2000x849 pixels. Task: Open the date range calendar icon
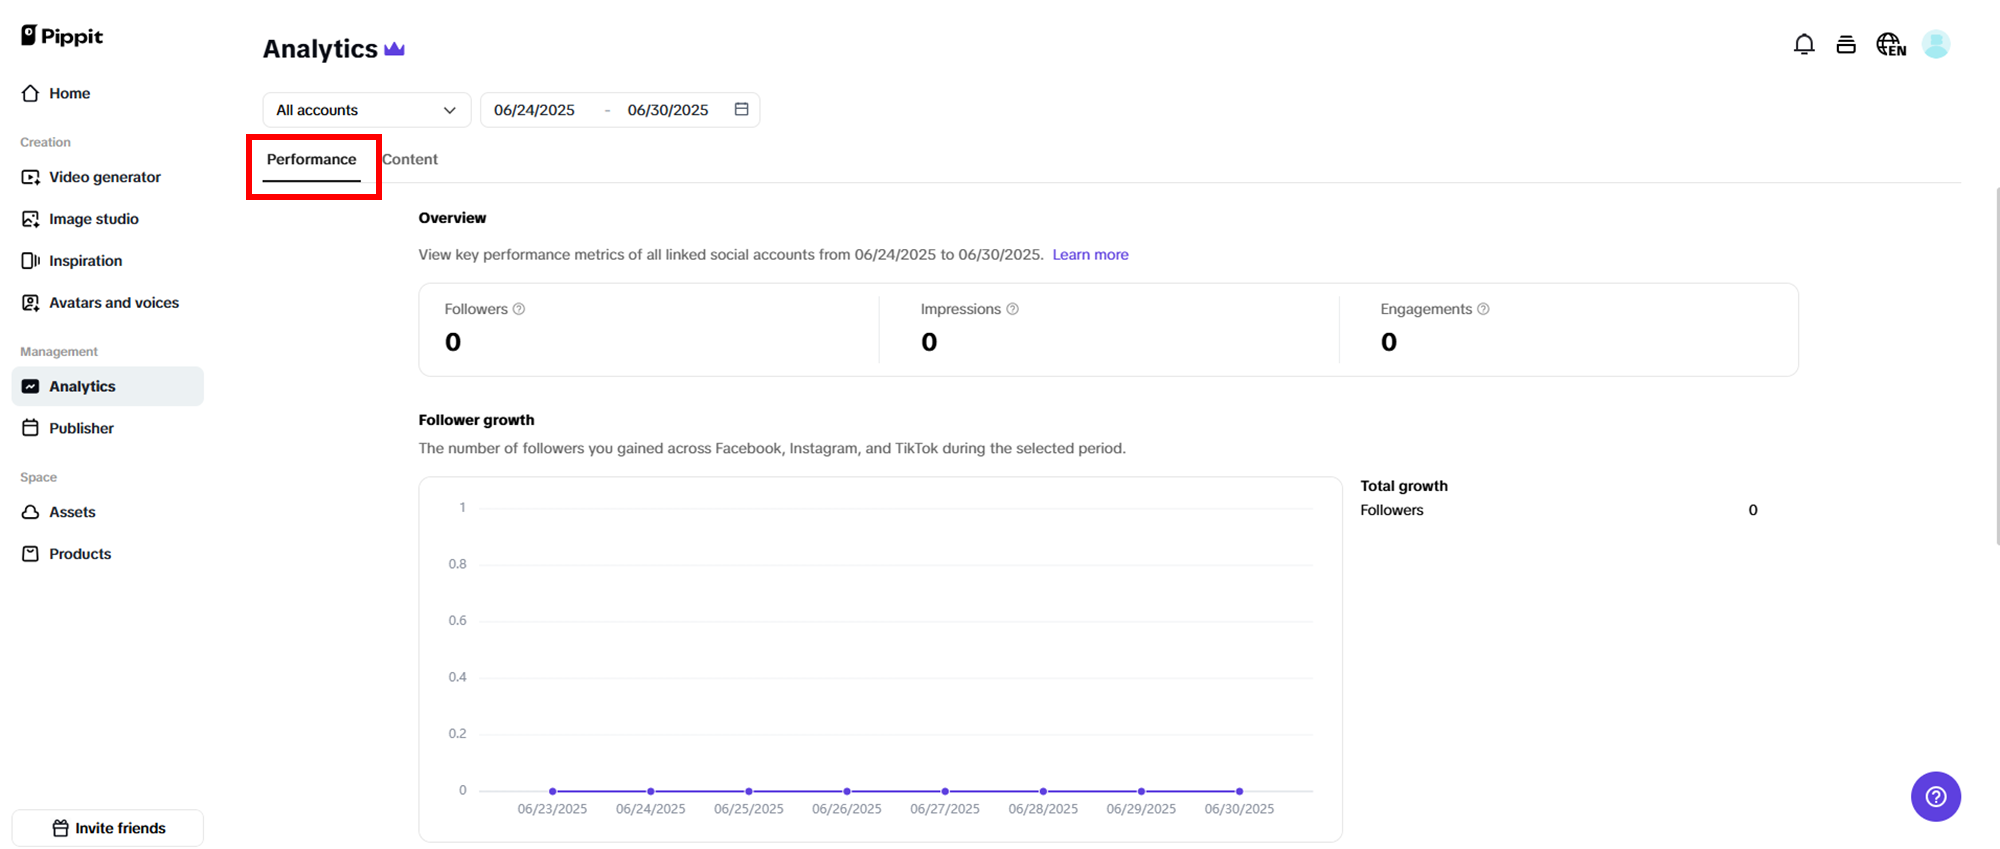741,109
